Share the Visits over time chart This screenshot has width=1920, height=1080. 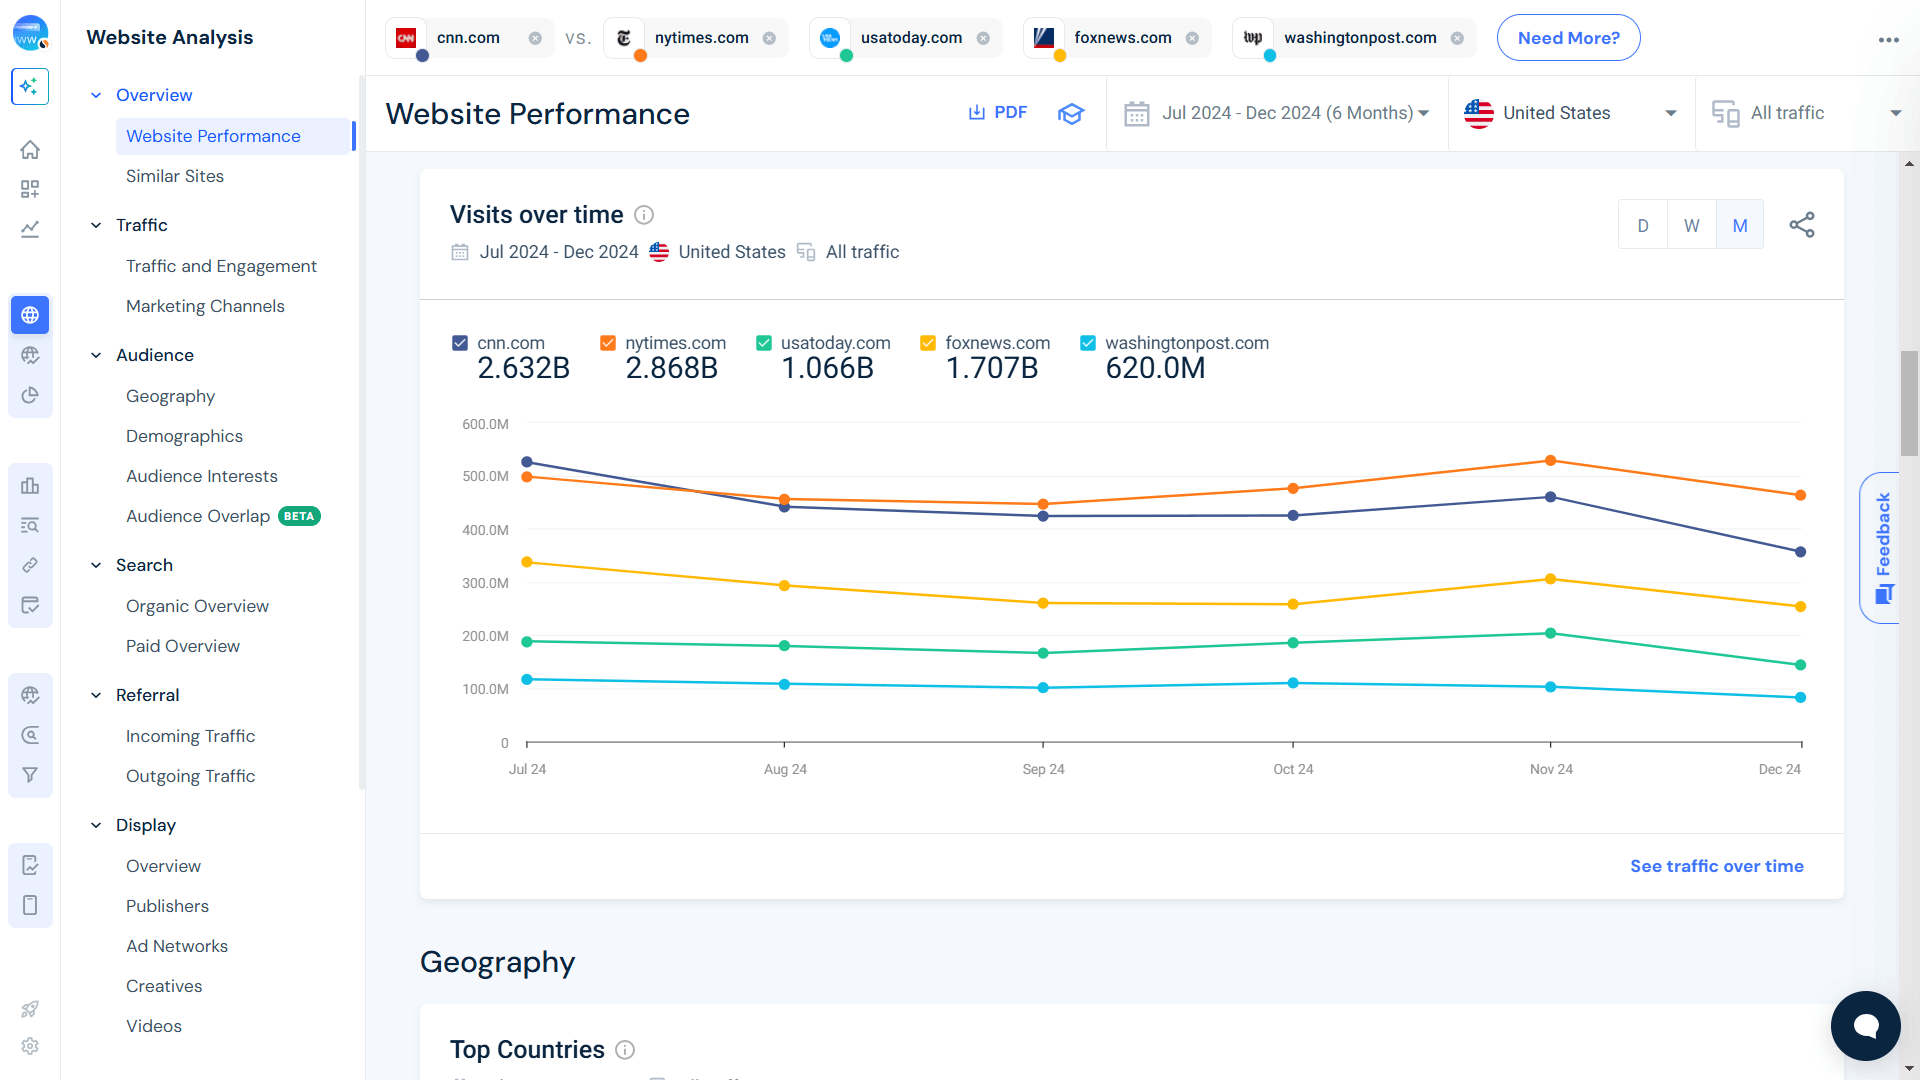[1802, 225]
